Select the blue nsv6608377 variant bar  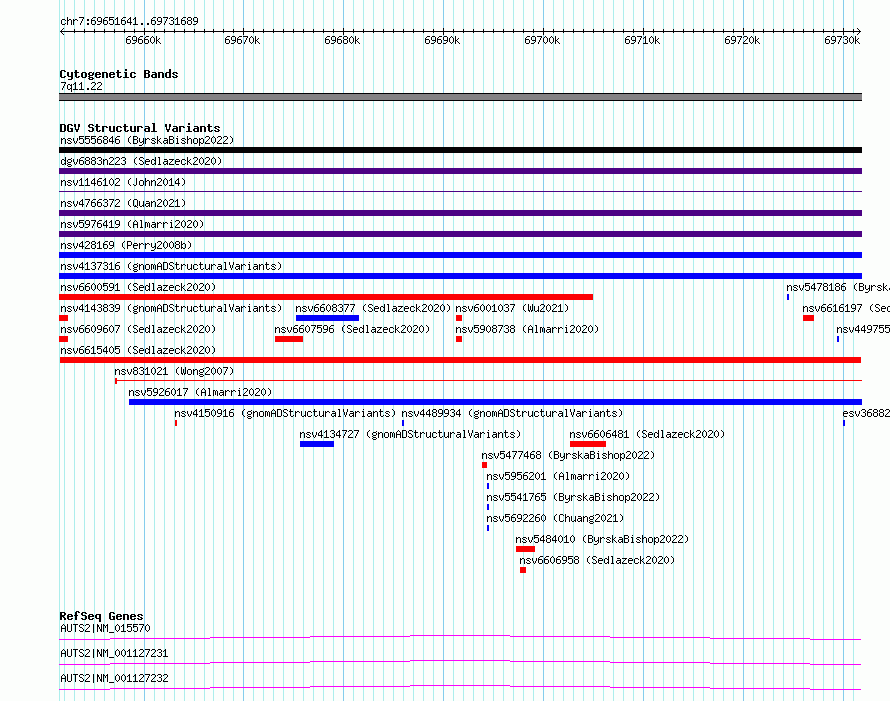(327, 318)
